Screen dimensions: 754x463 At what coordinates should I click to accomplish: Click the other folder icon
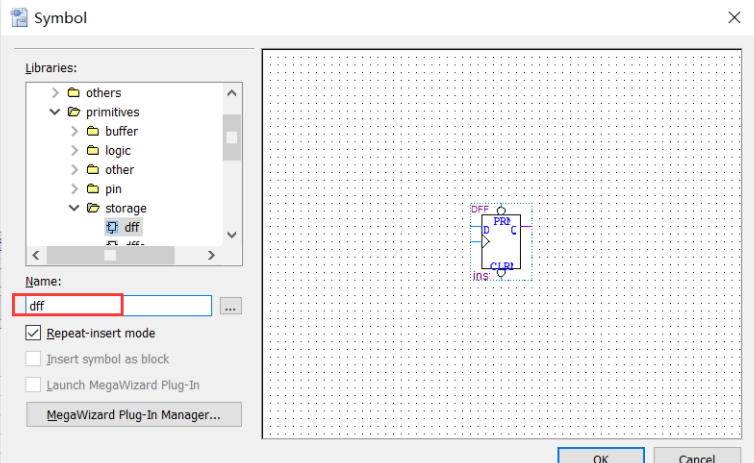tap(93, 170)
